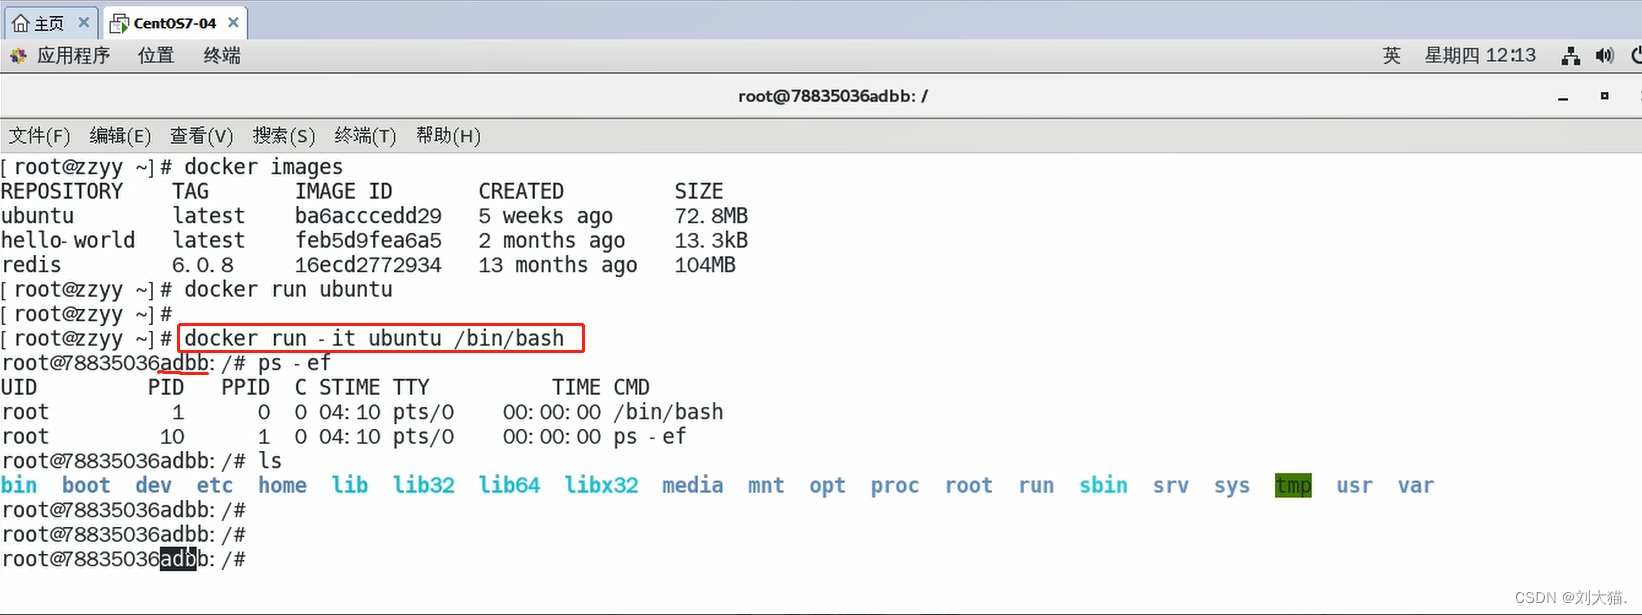Click the libx32 directory name

[601, 485]
